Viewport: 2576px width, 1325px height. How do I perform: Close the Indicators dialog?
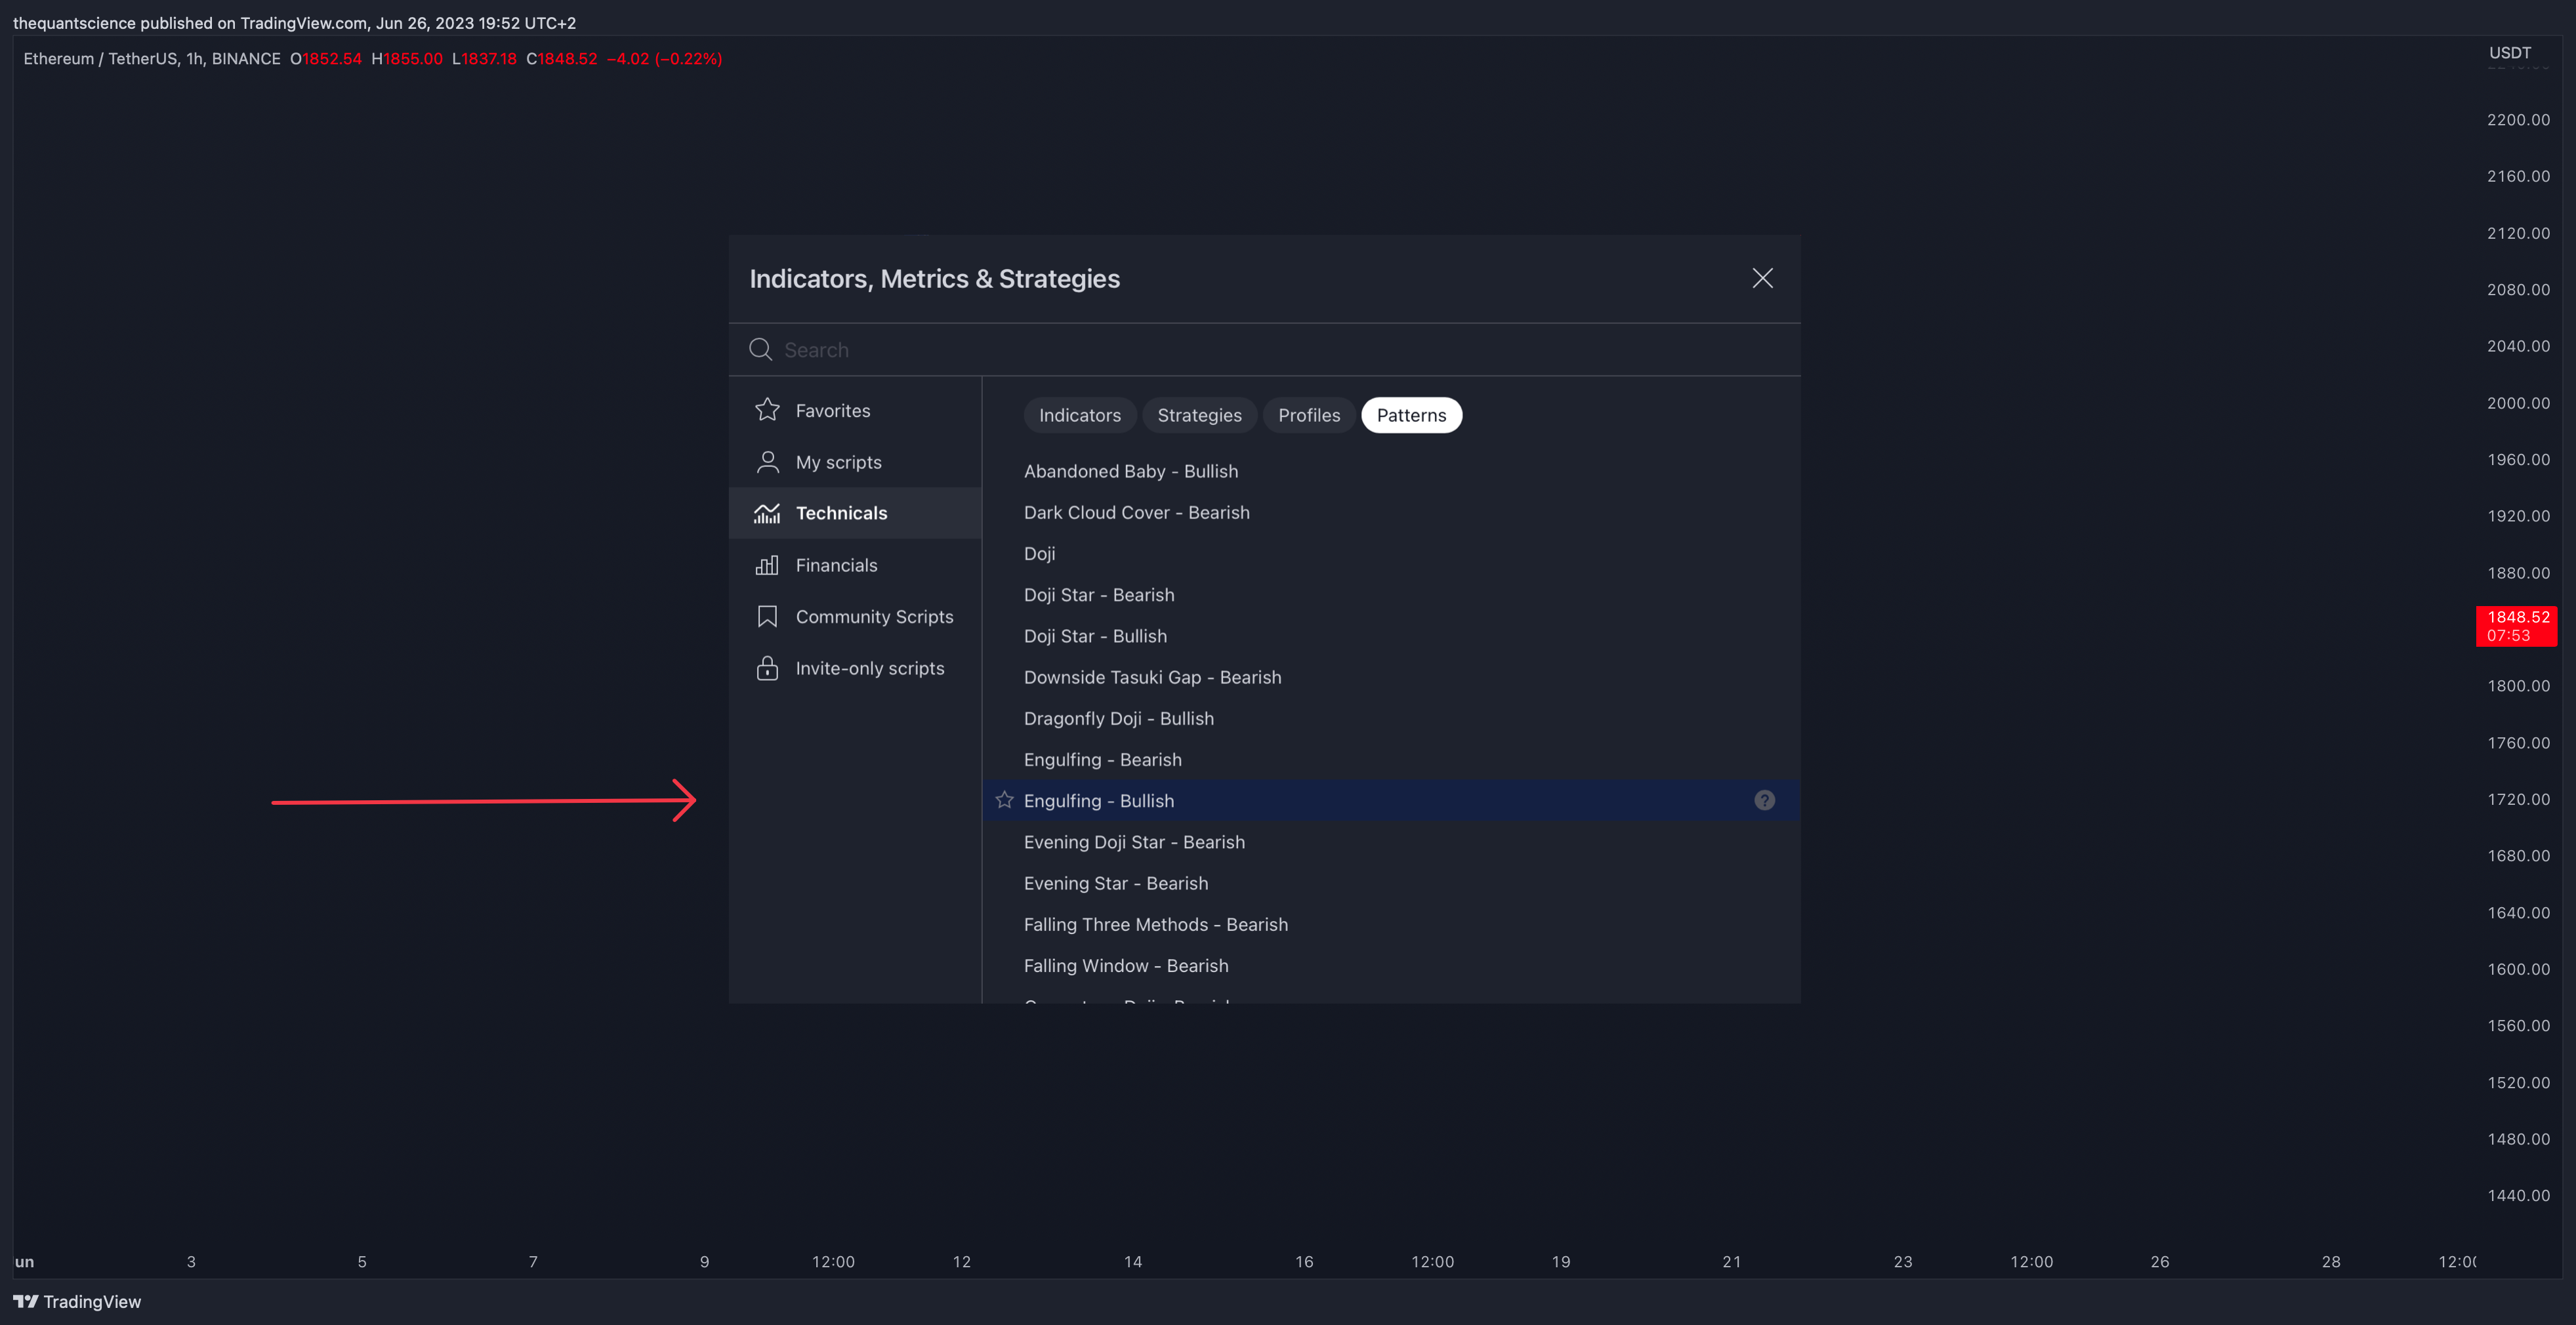pyautogui.click(x=1762, y=278)
